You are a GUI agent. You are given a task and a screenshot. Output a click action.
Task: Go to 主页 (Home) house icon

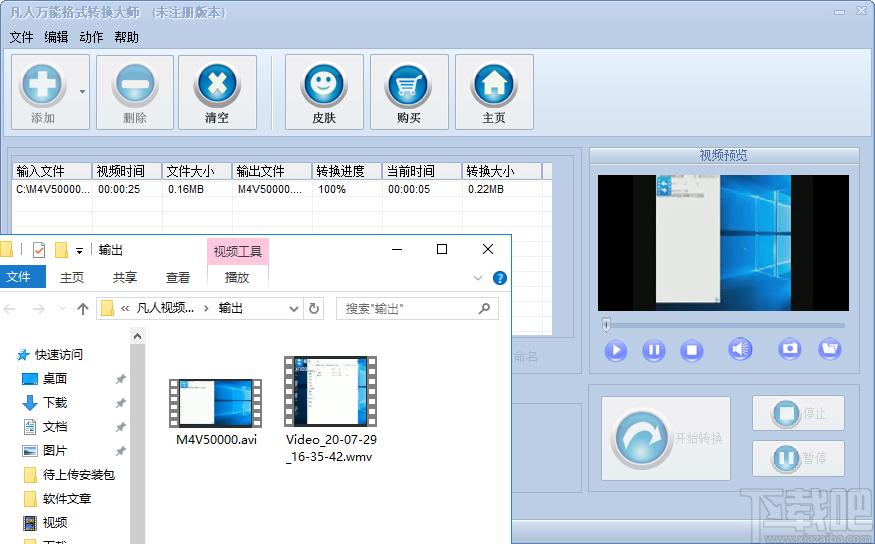494,85
